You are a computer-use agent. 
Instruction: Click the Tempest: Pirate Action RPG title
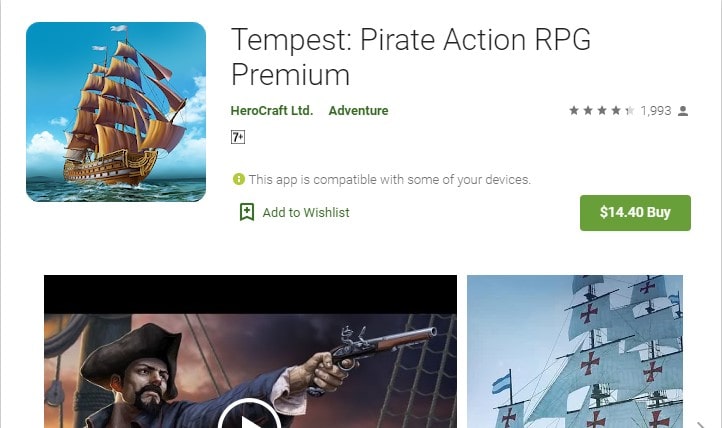(411, 40)
